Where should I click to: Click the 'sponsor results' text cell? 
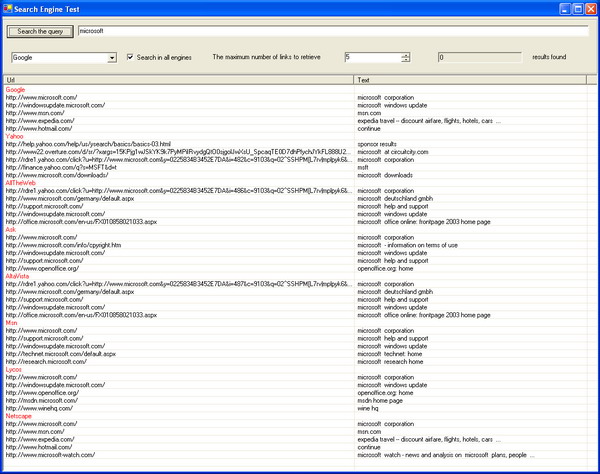point(377,144)
